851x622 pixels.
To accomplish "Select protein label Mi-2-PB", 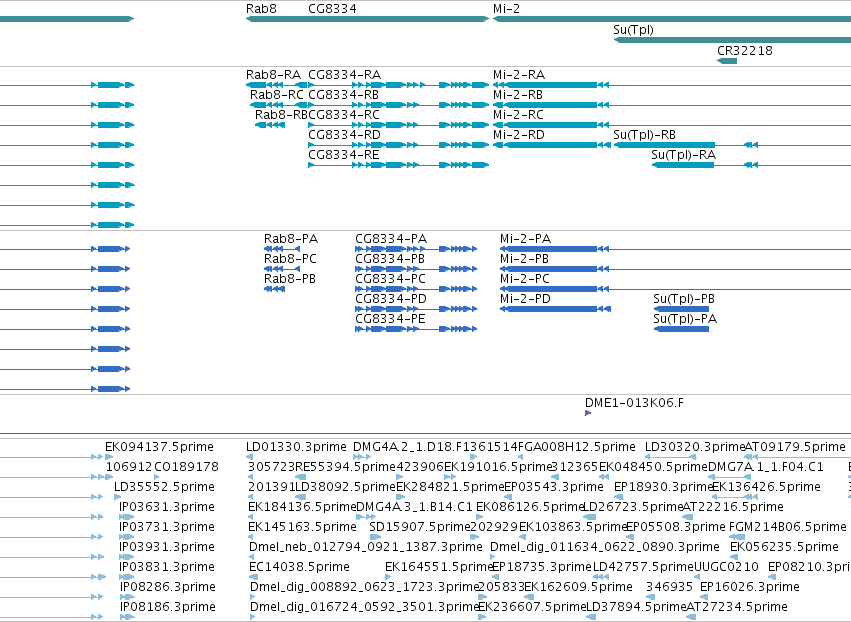I will click(524, 259).
